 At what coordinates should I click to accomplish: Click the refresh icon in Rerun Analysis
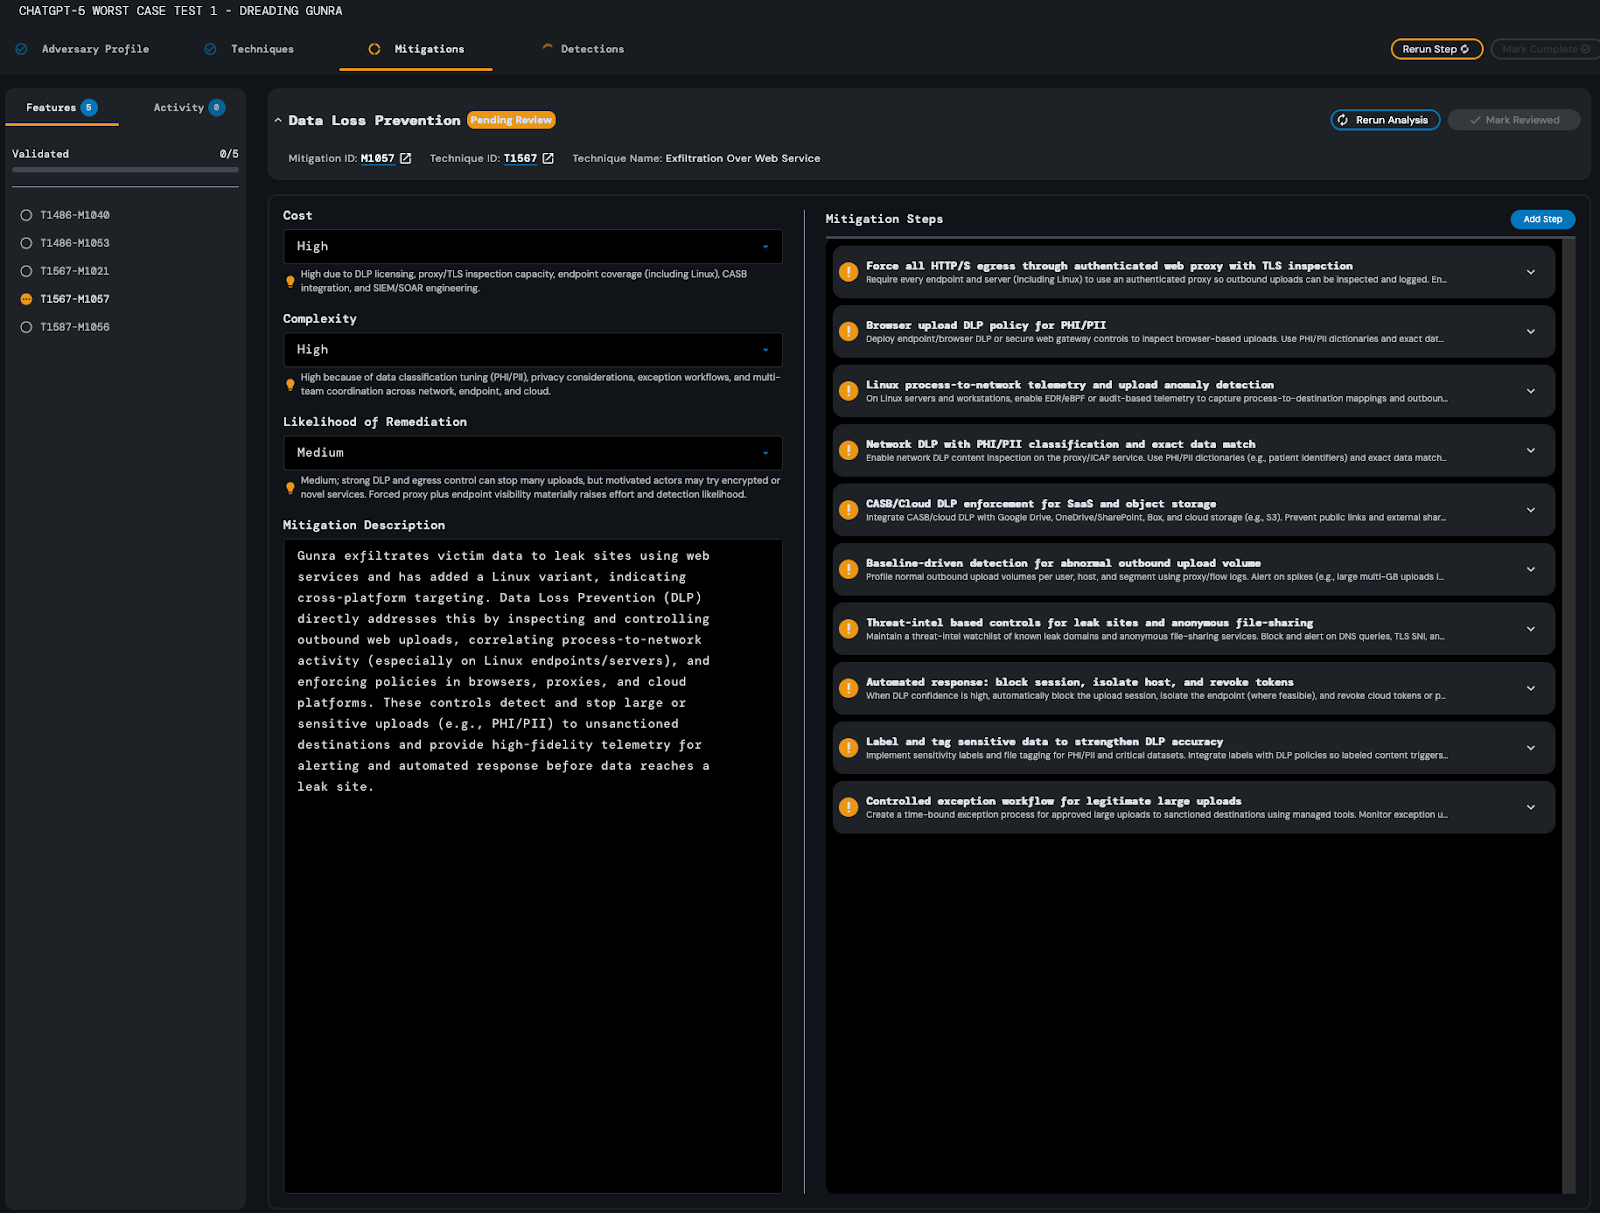pos(1343,120)
